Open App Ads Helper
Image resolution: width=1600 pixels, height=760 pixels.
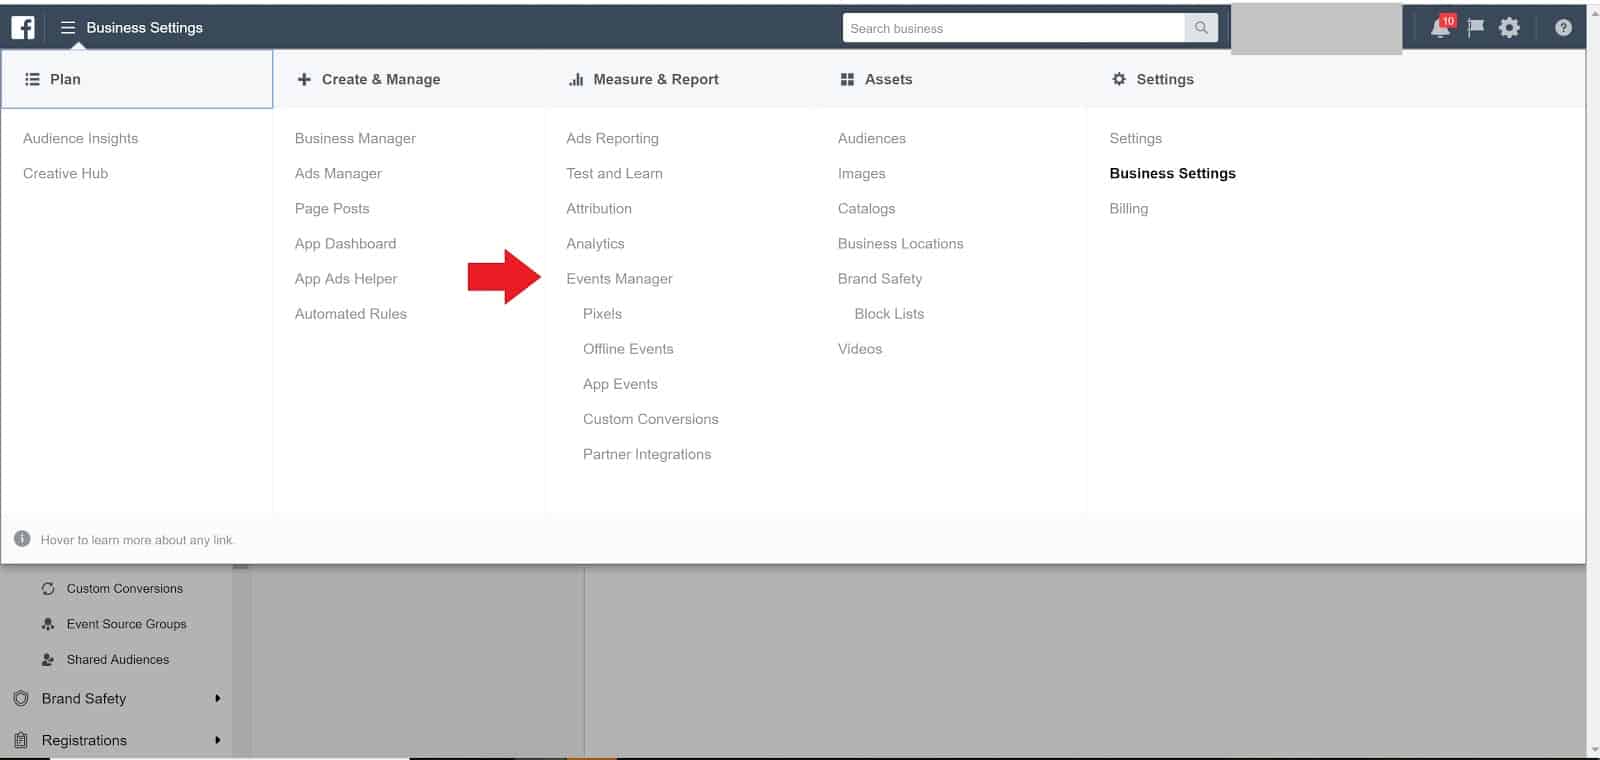tap(346, 278)
